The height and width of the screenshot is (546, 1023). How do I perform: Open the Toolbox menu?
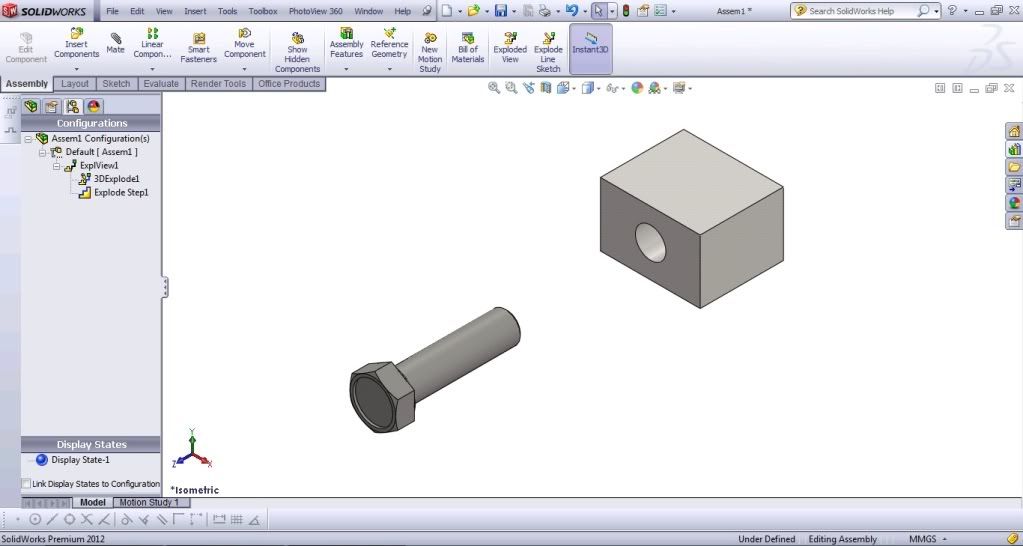[263, 11]
